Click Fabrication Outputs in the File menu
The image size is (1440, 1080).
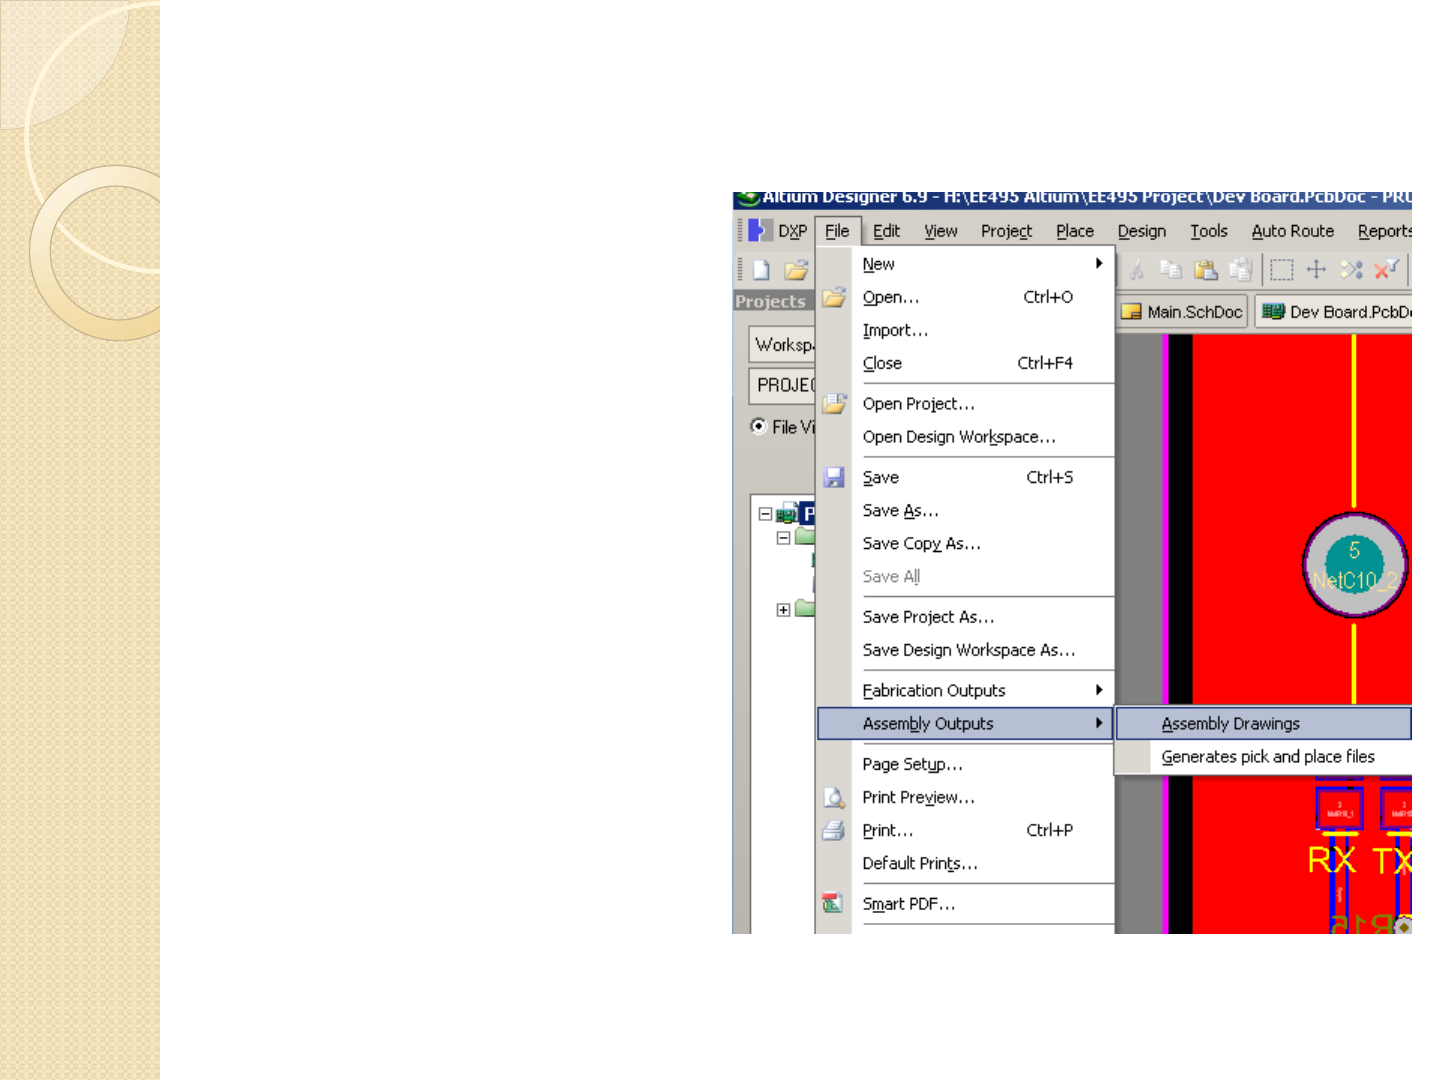(x=966, y=690)
